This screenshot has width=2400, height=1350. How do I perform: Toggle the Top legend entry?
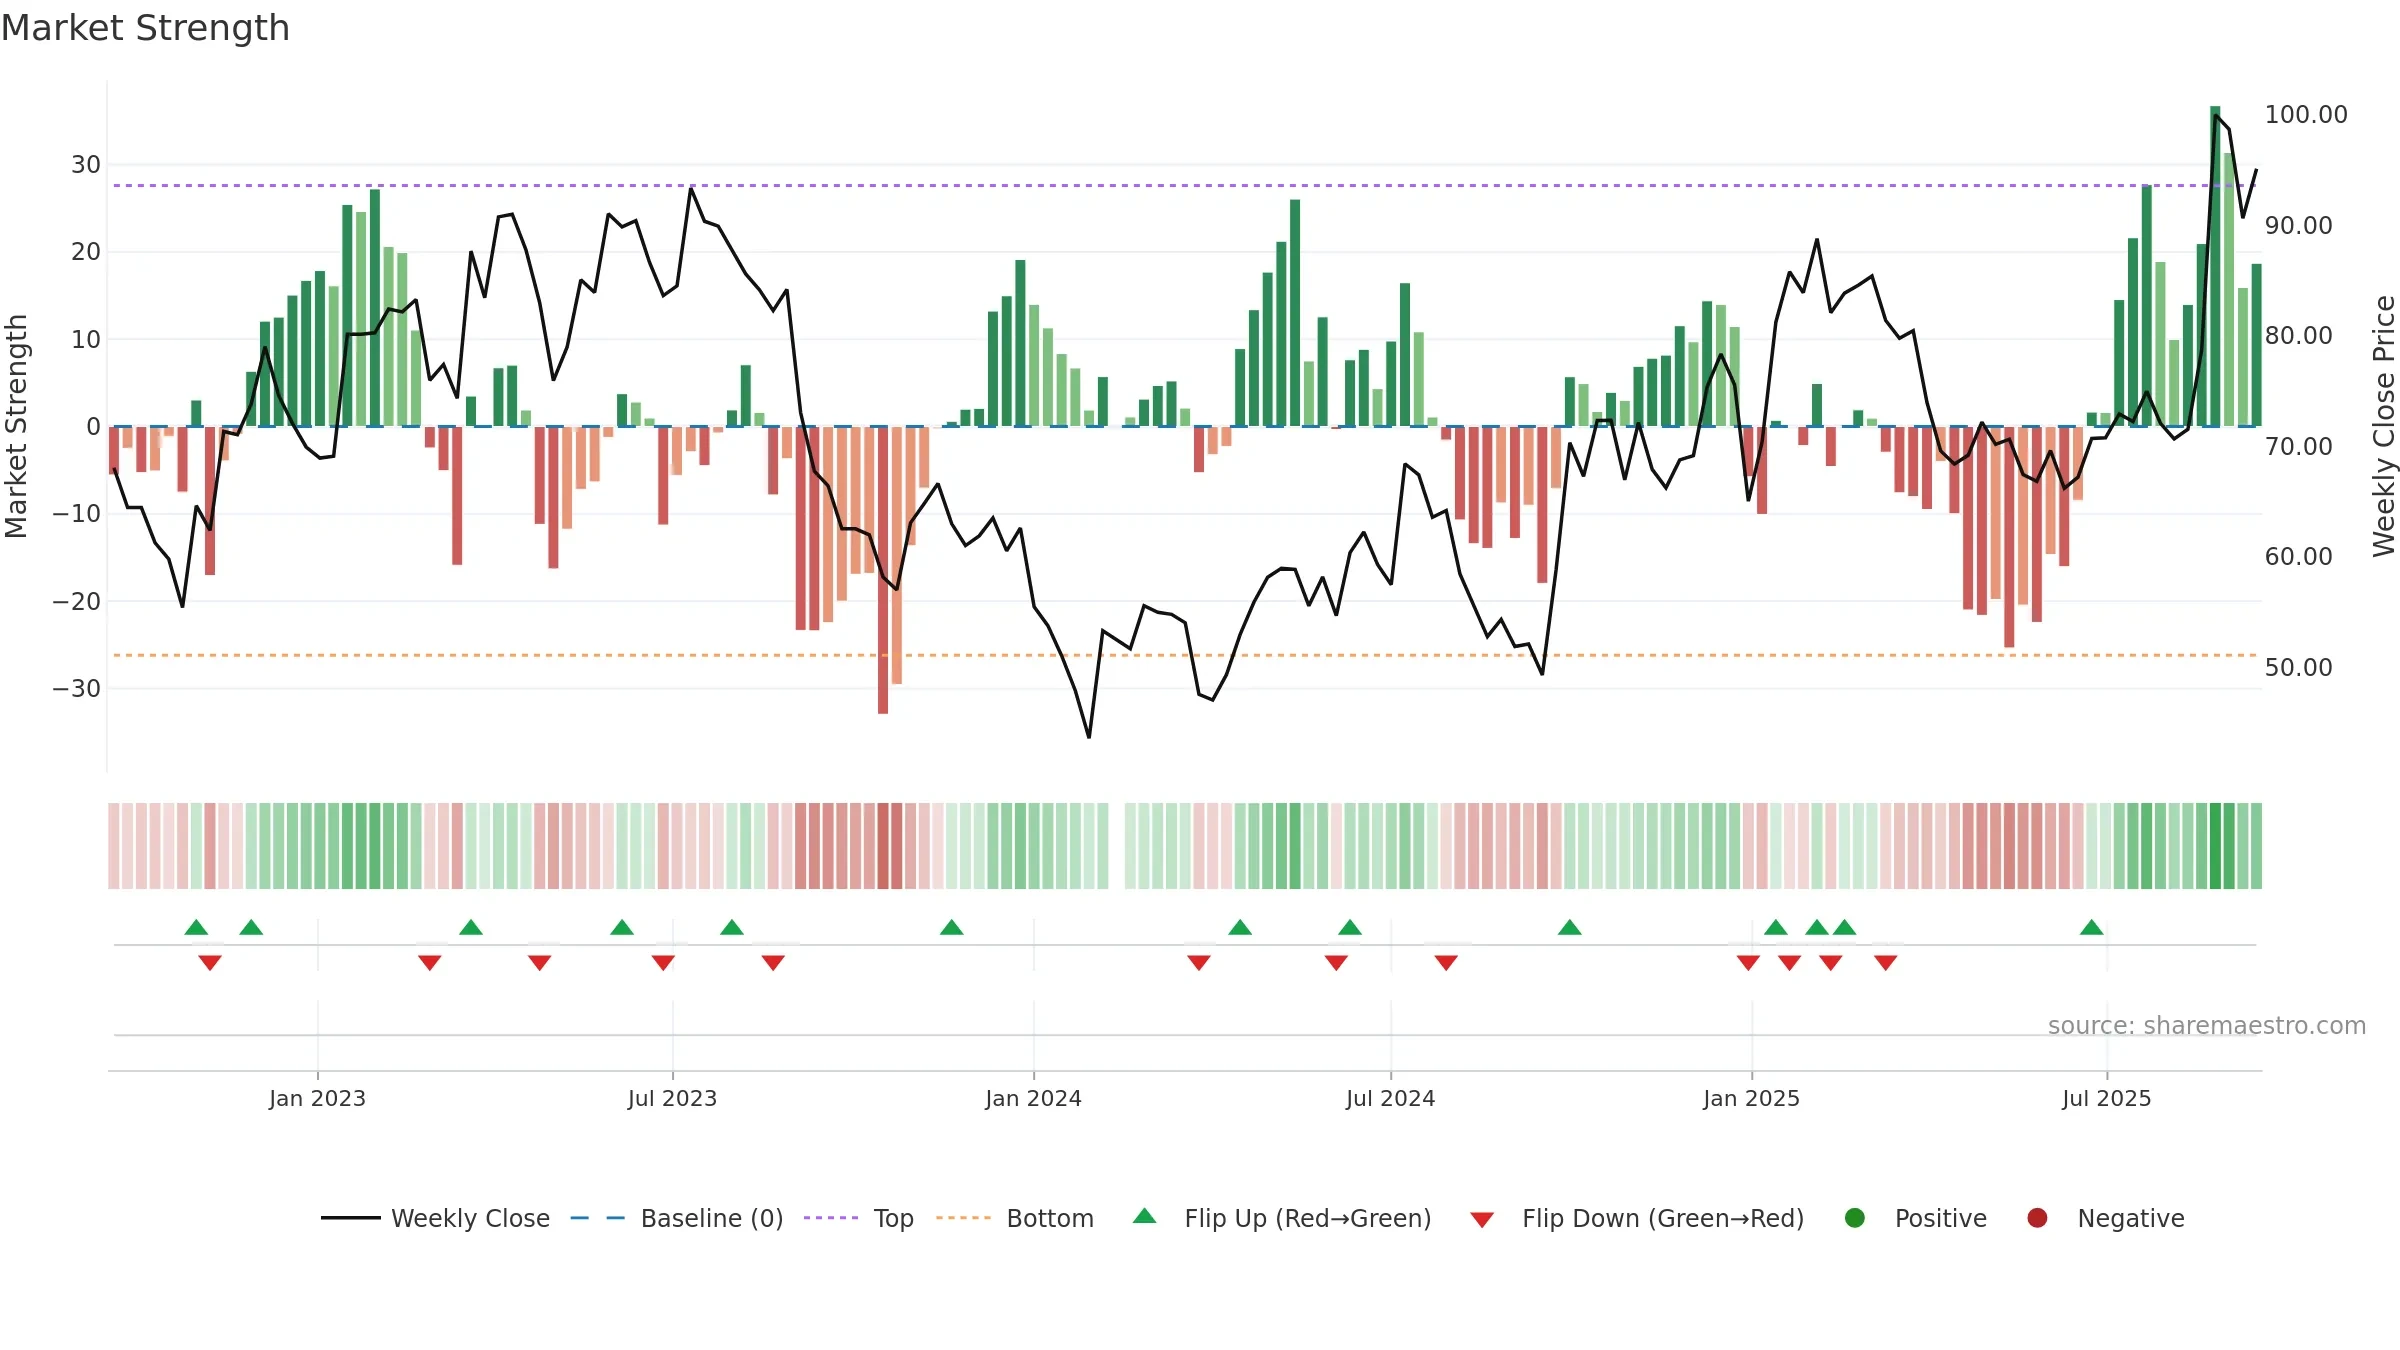click(x=859, y=1218)
